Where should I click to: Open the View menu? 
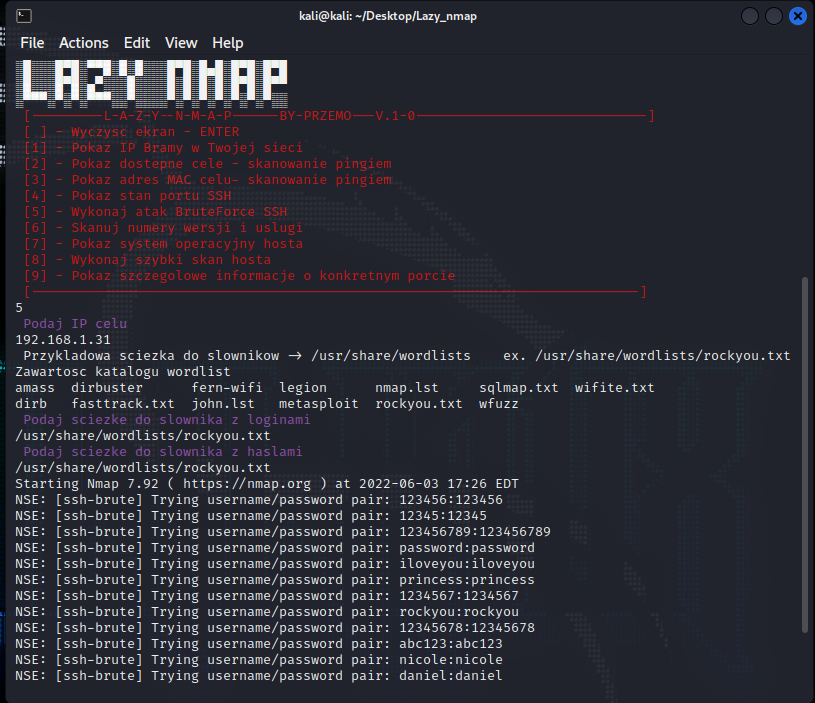tap(181, 43)
